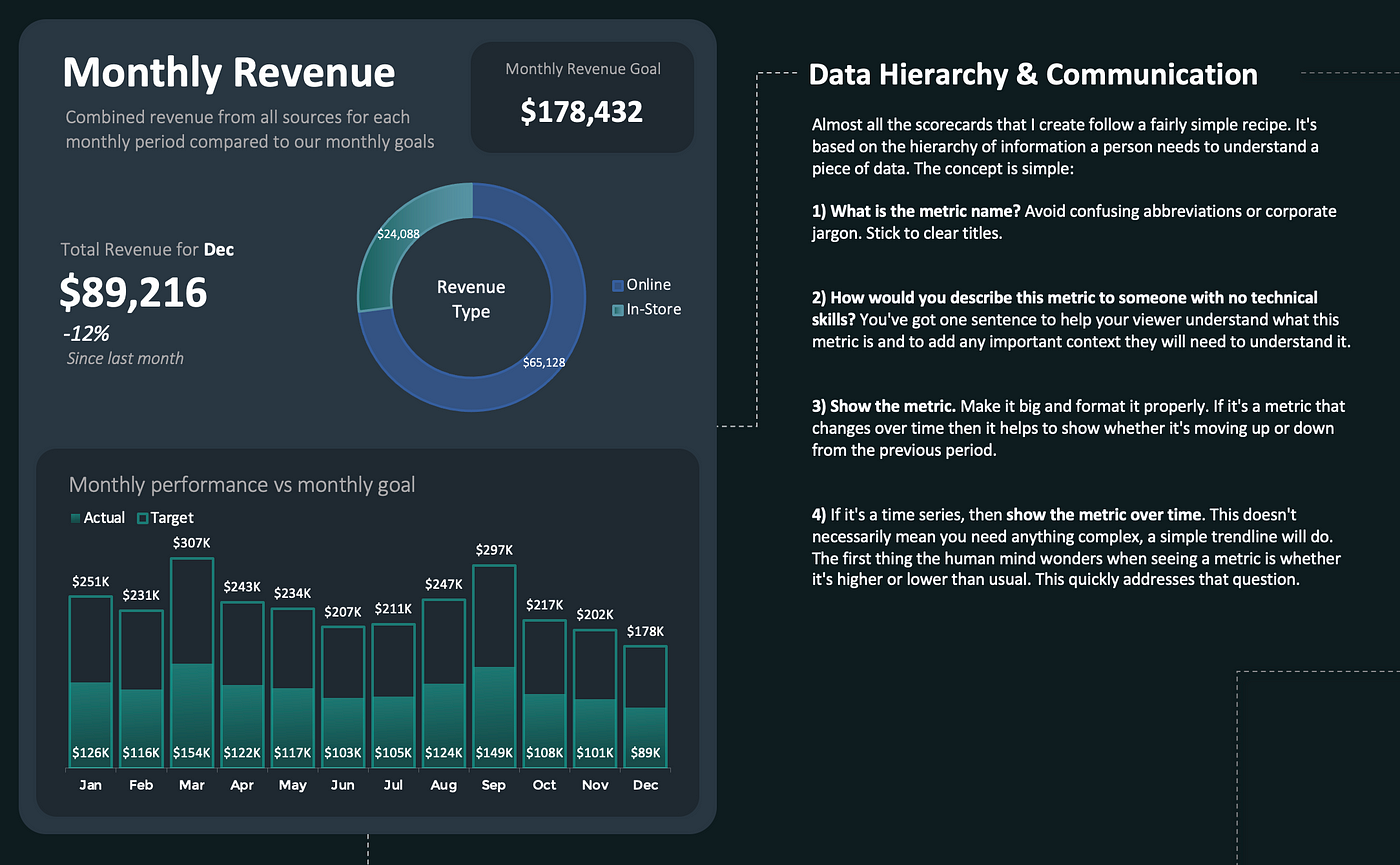The width and height of the screenshot is (1400, 865).
Task: Click the May axis label
Action: pos(292,785)
